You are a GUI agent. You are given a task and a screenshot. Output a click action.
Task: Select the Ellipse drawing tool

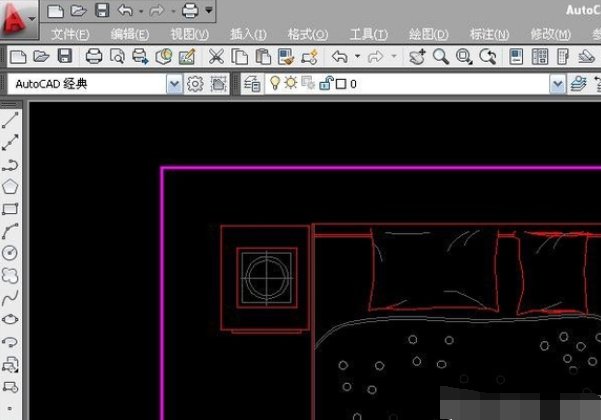[x=11, y=319]
